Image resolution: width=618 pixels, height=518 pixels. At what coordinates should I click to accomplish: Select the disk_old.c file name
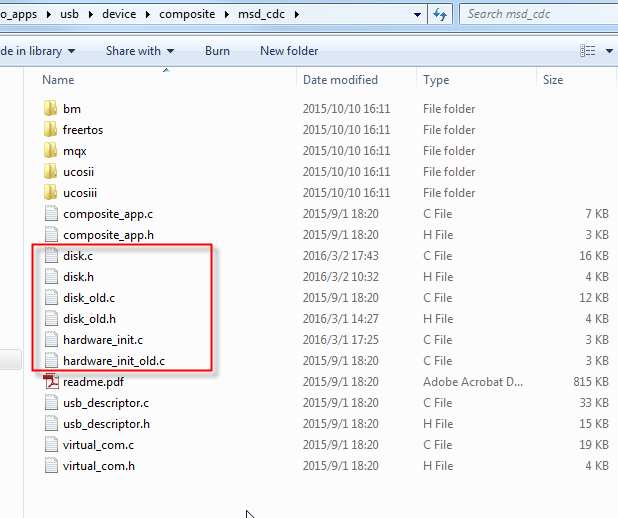point(89,298)
